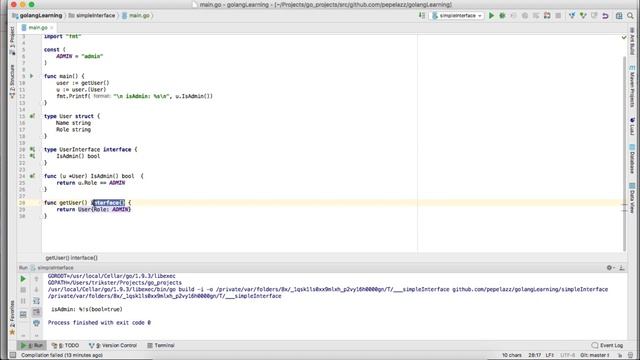This screenshot has width=640, height=360.
Task: Close the main.go editor tab
Action: click(52, 28)
